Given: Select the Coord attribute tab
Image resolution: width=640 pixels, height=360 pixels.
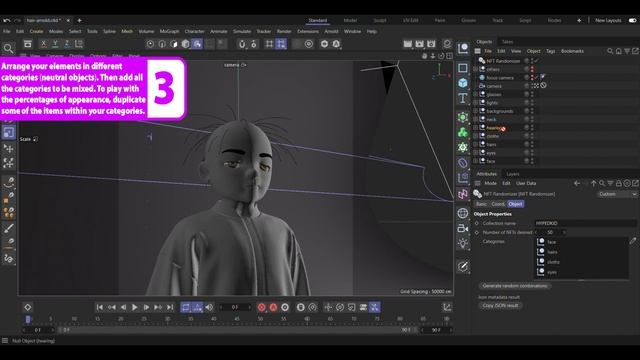Looking at the screenshot, I should tap(498, 204).
